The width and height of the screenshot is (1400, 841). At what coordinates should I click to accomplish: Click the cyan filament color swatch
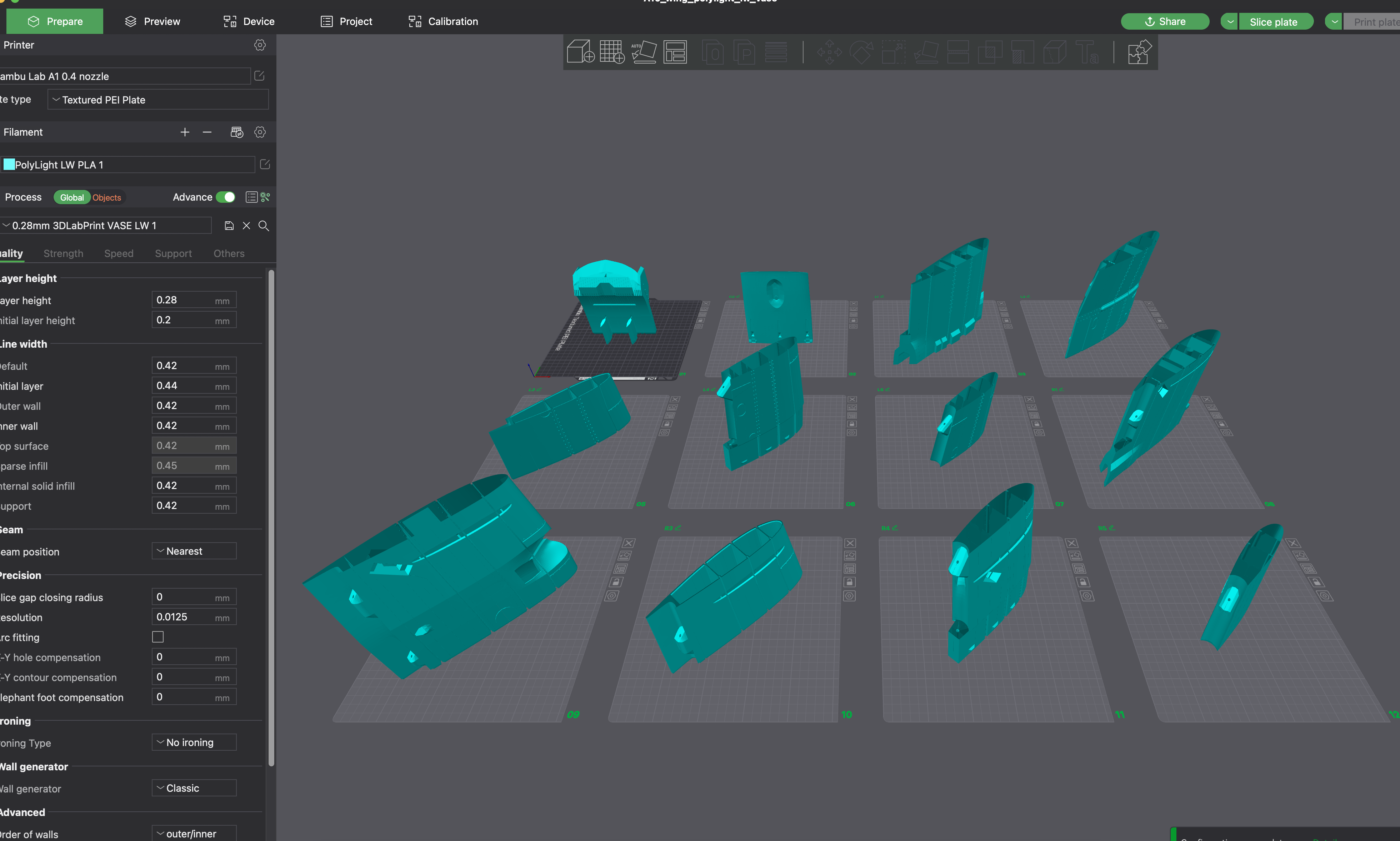point(7,163)
